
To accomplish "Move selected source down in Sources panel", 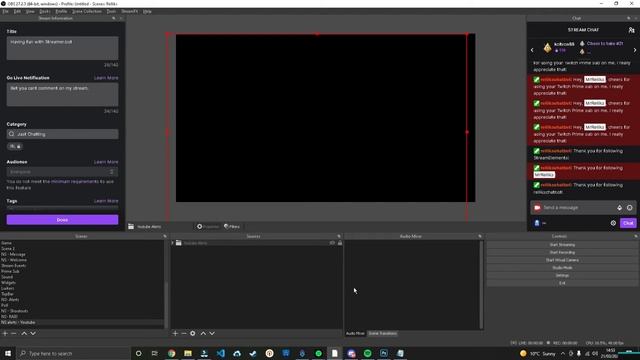I will point(212,333).
